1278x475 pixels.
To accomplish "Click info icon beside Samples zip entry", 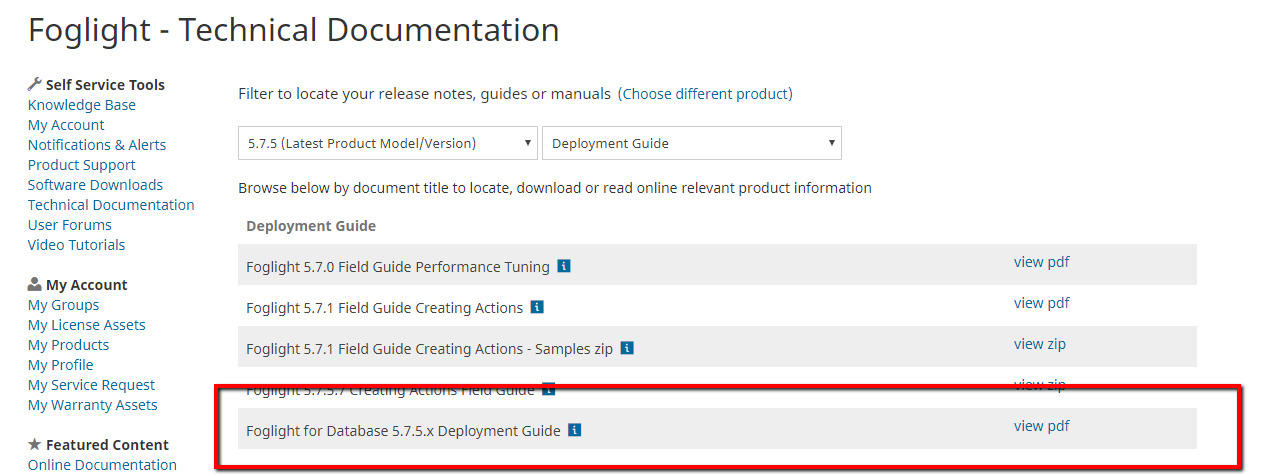I will coord(627,349).
